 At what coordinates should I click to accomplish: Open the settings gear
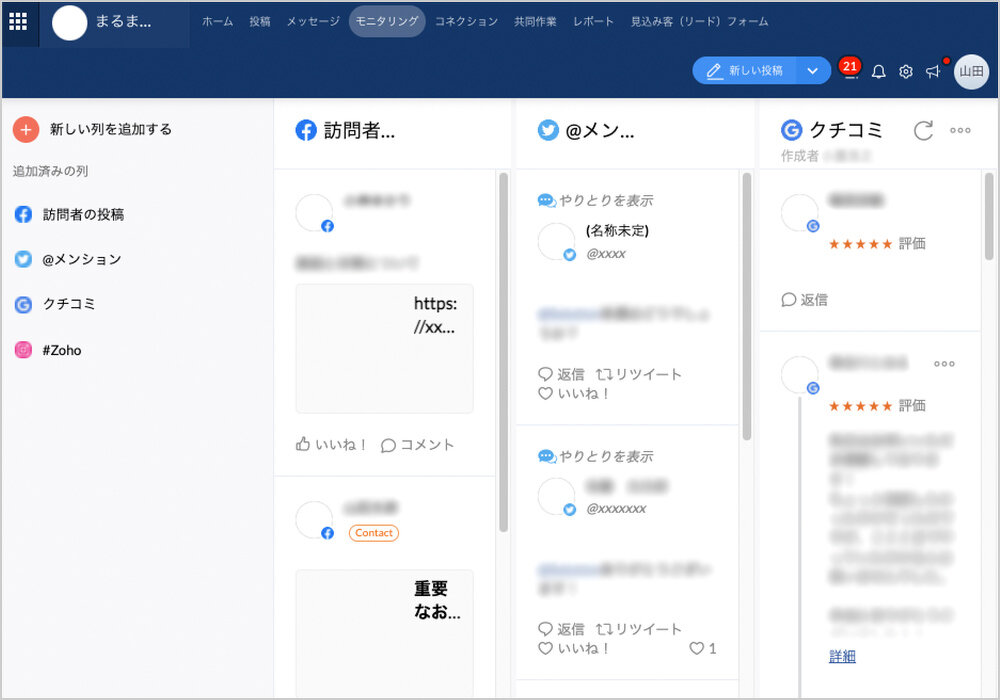pyautogui.click(x=906, y=71)
